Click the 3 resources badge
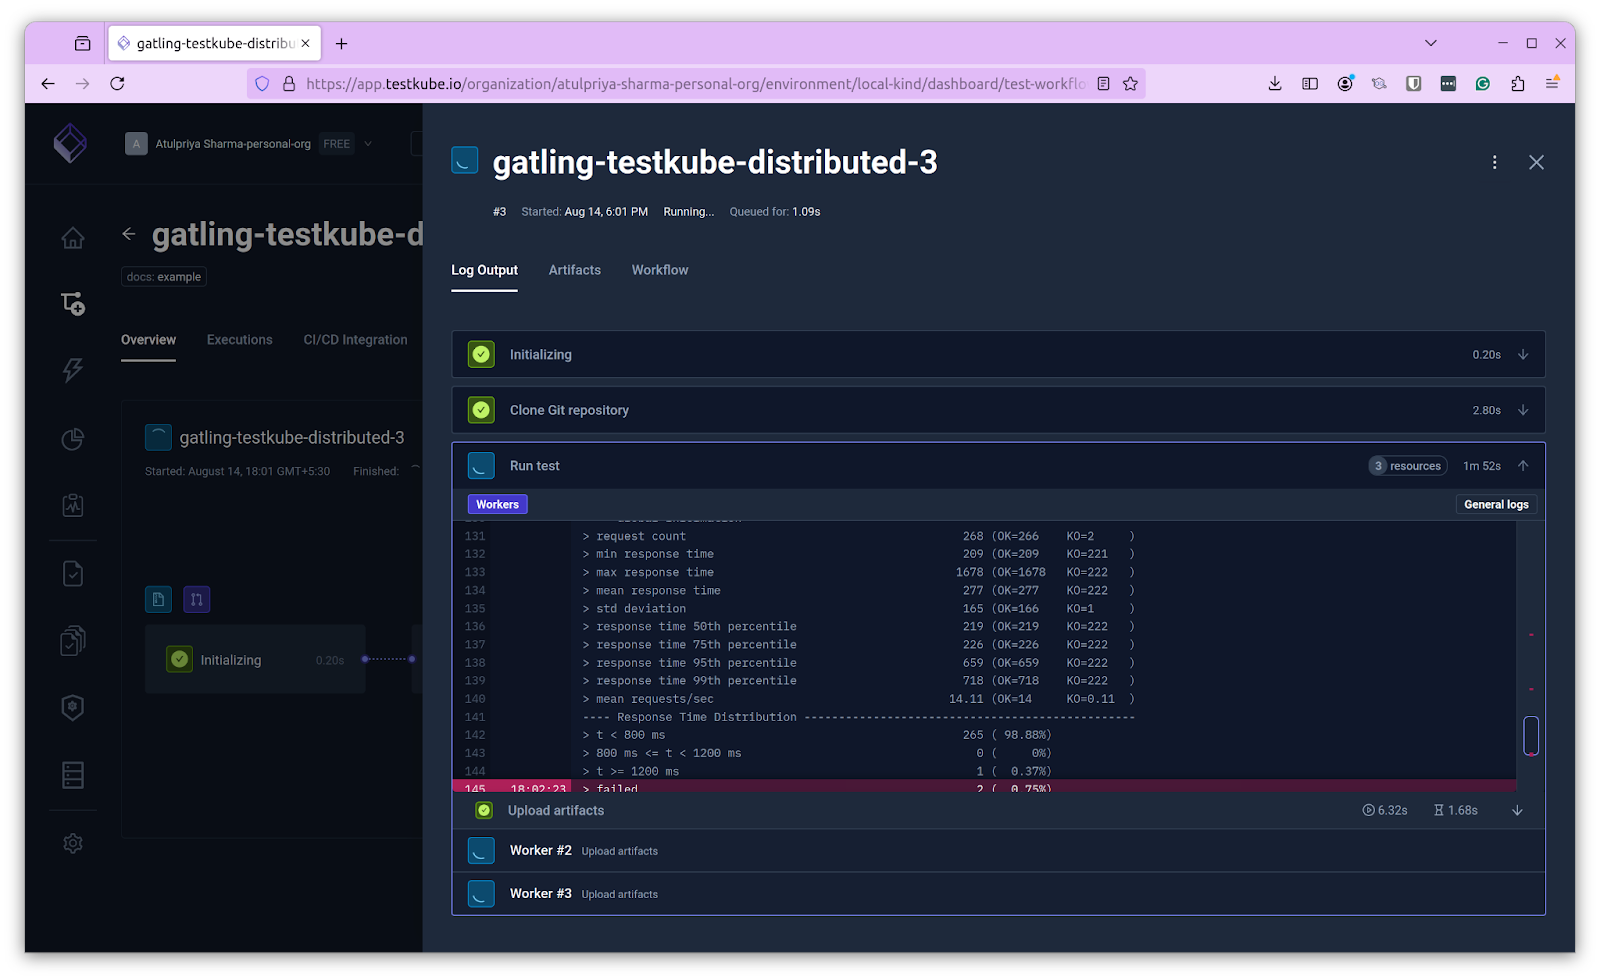Viewport: 1600px width, 980px height. (1408, 466)
